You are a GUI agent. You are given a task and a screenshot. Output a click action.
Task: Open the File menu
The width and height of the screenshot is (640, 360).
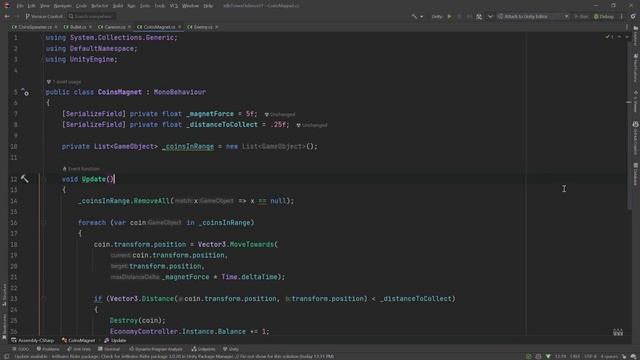(20, 6)
